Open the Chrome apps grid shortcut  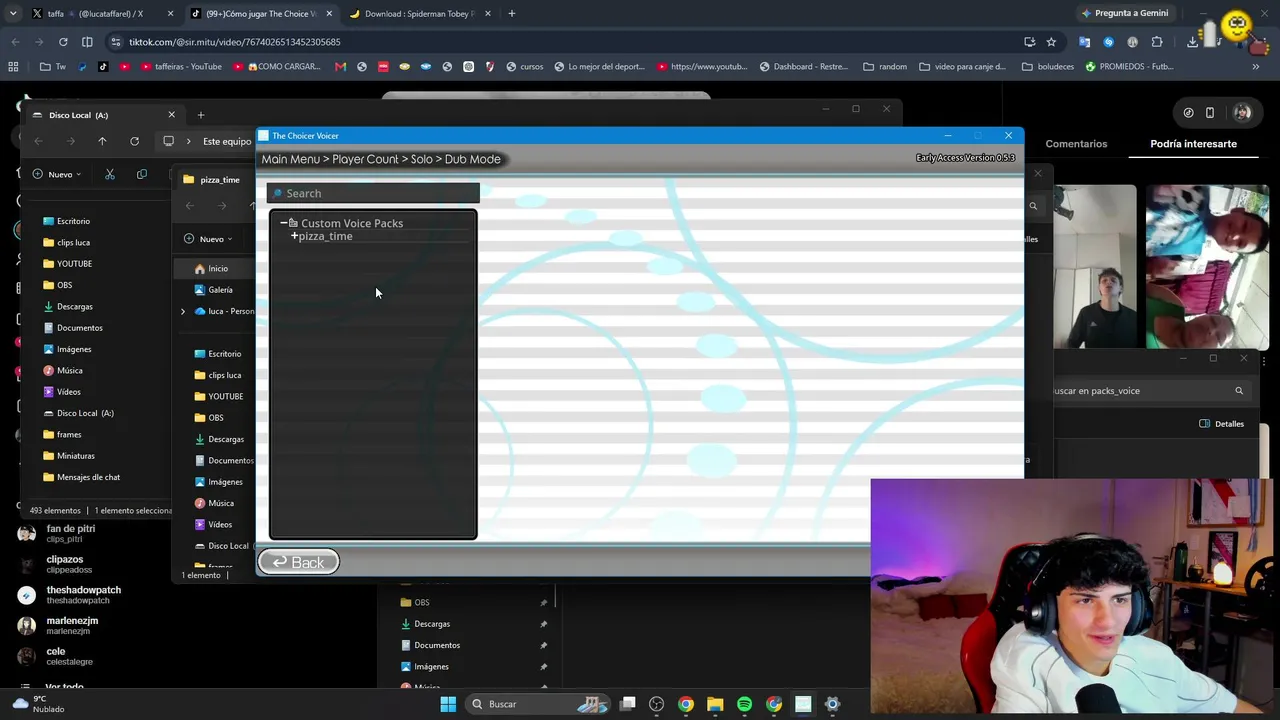point(13,67)
